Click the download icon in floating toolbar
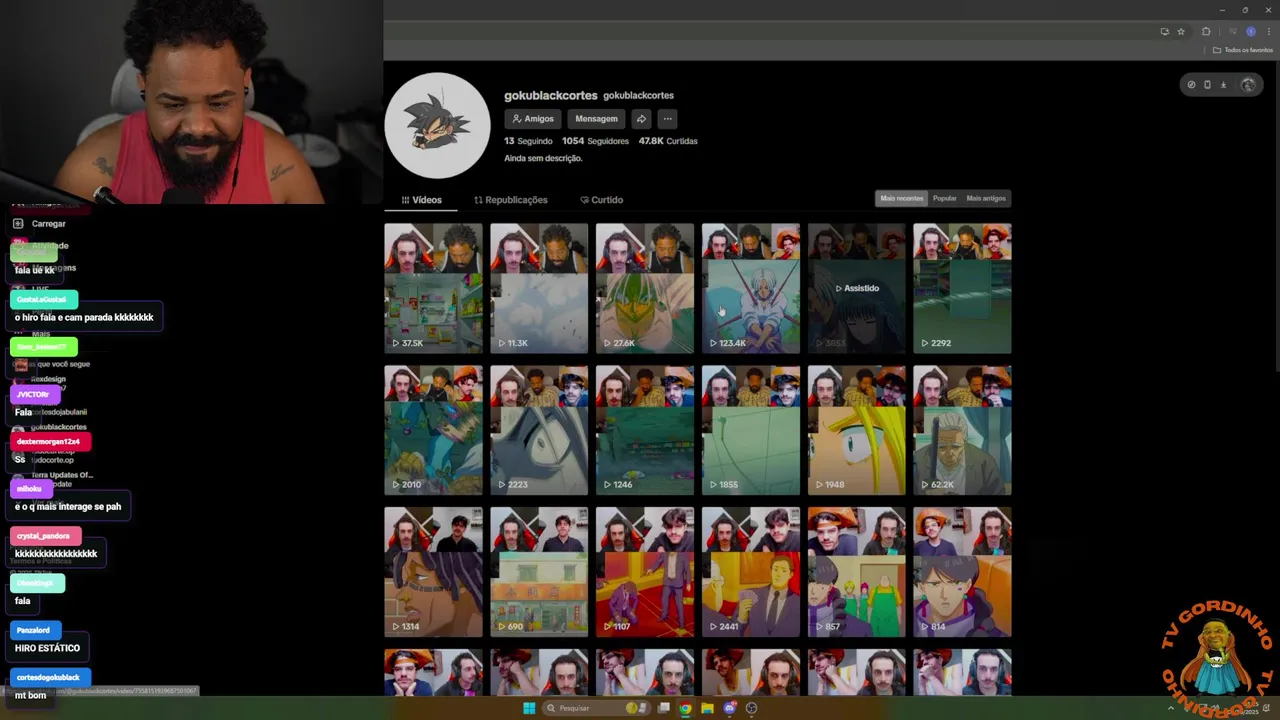 1223,85
